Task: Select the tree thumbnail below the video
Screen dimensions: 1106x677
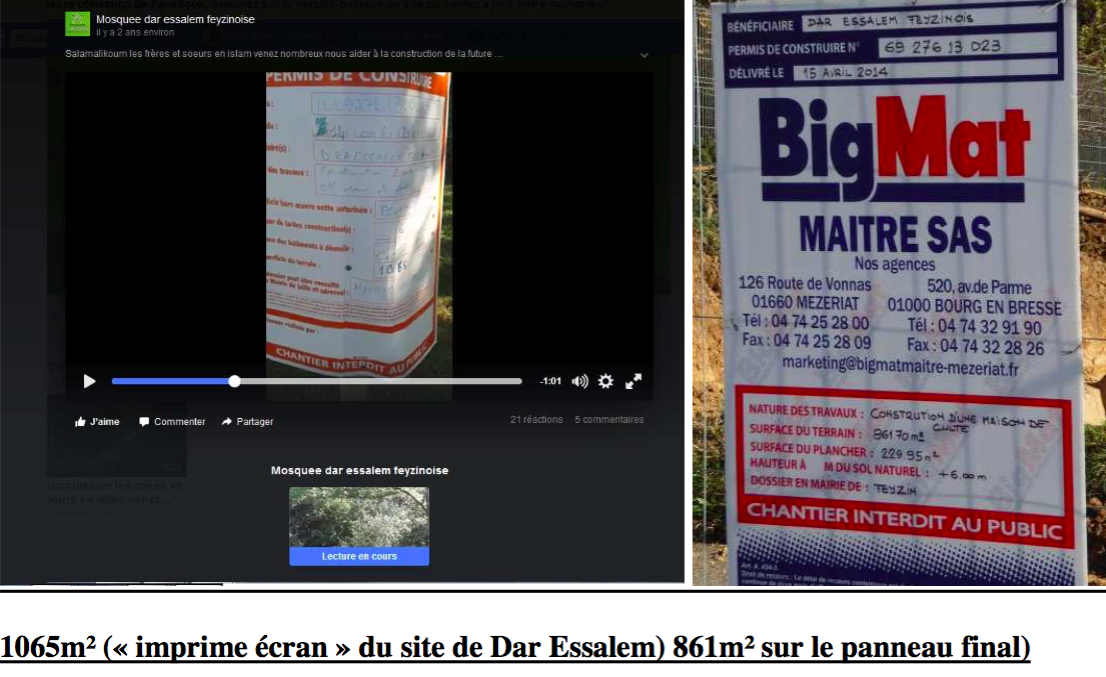Action: point(359,517)
